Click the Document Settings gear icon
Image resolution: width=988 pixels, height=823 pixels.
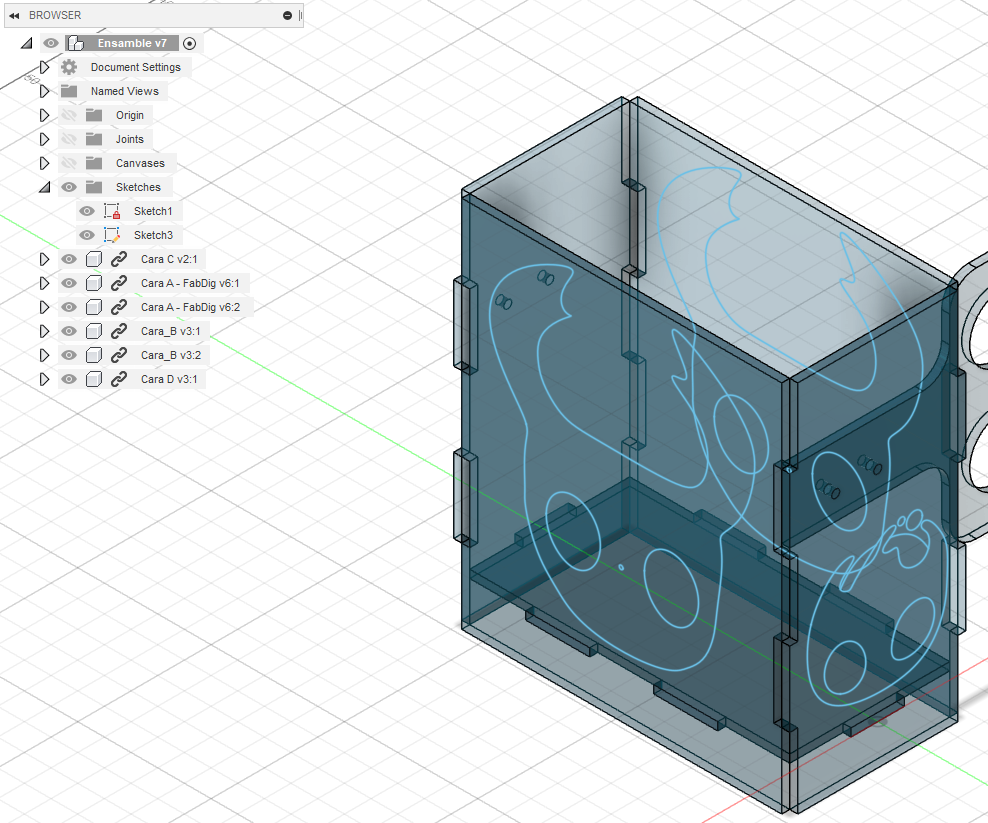point(69,67)
